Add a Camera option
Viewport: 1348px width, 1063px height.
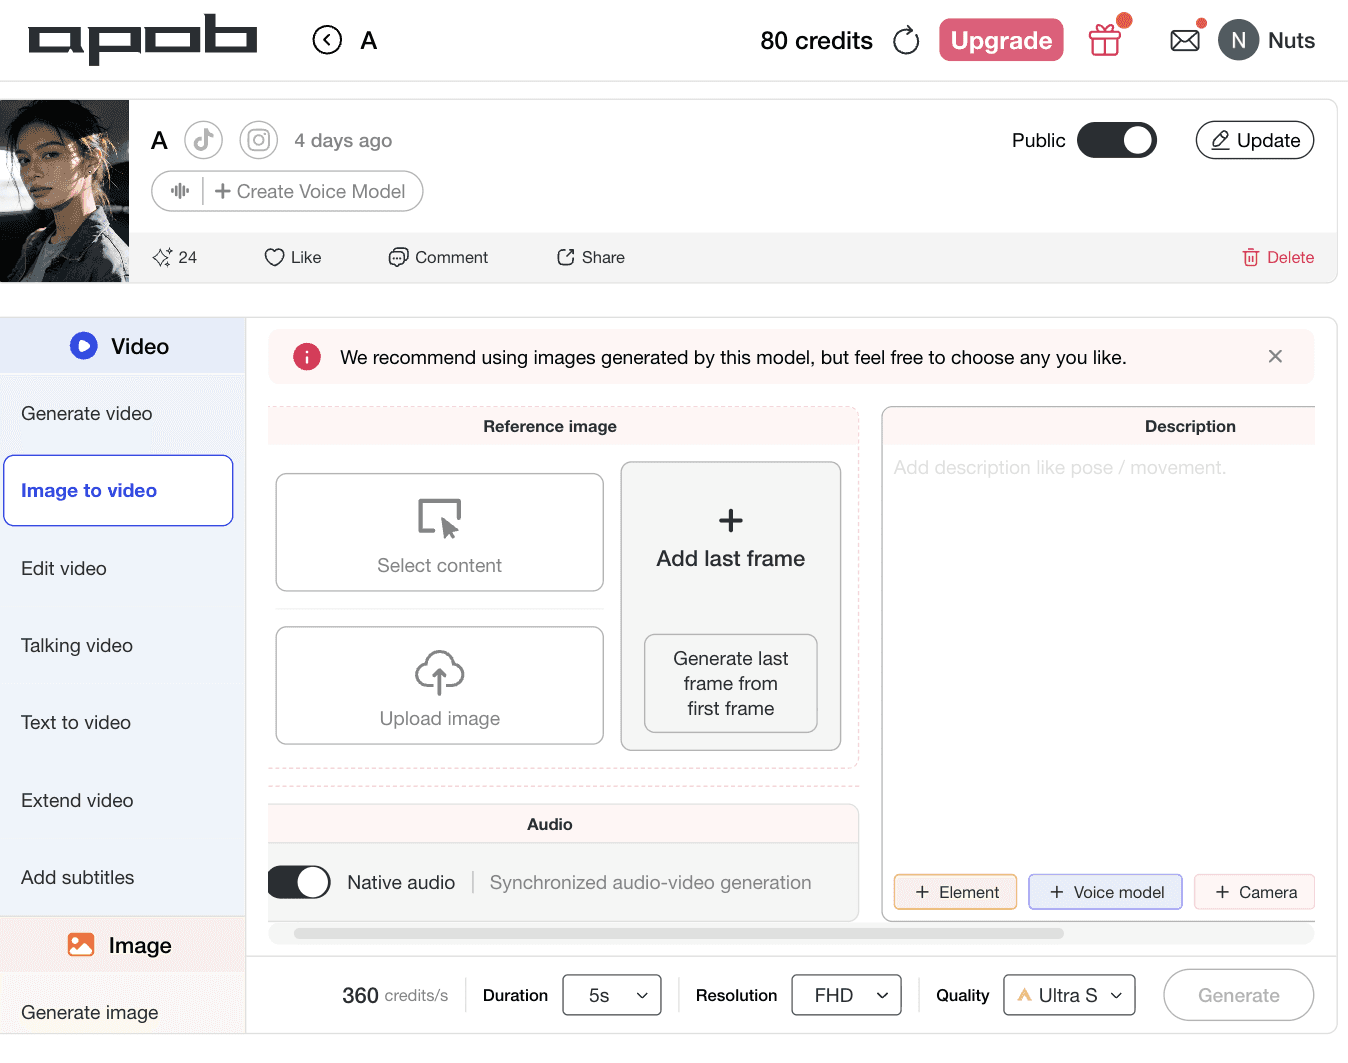1255,892
